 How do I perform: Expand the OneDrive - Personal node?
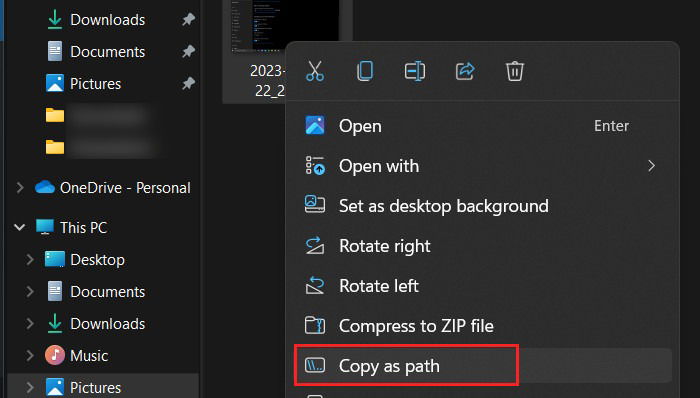[20, 187]
